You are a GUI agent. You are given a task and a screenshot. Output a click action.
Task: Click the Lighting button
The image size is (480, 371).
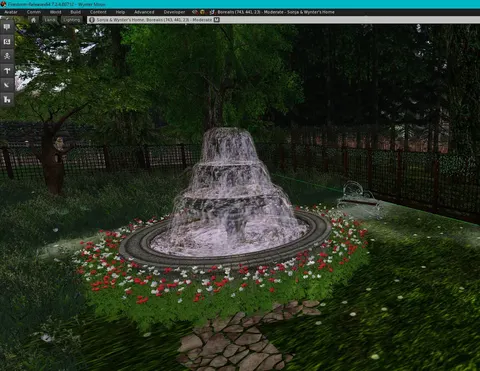pyautogui.click(x=71, y=20)
